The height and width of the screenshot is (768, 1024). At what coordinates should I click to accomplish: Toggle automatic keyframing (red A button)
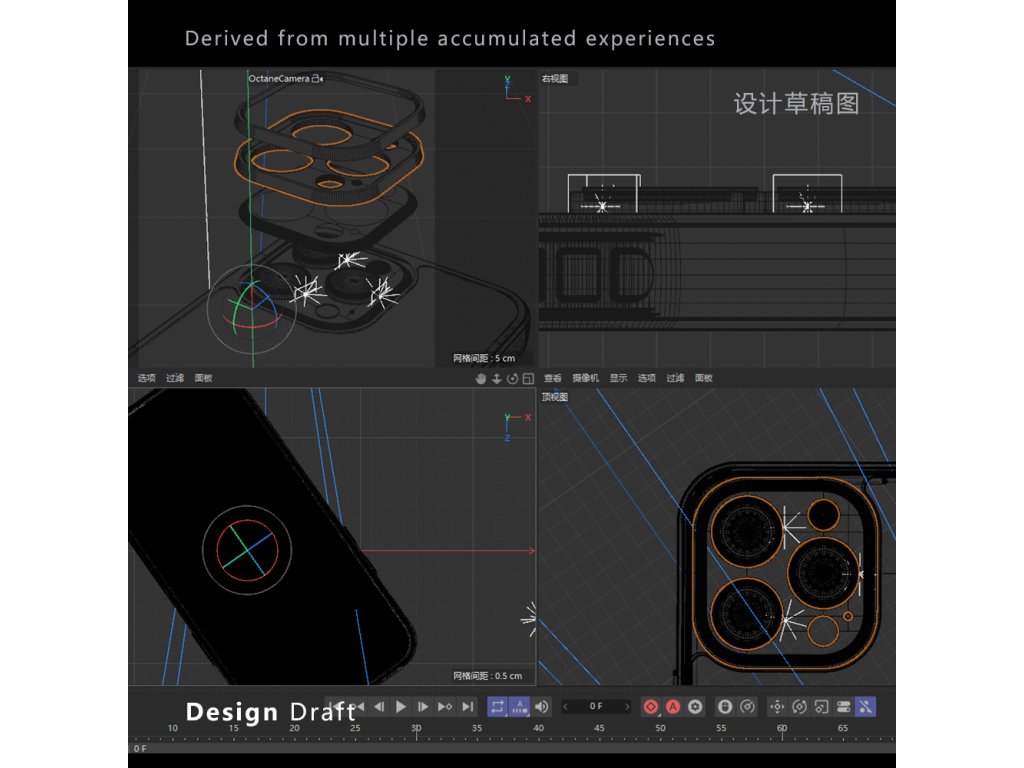coord(673,707)
